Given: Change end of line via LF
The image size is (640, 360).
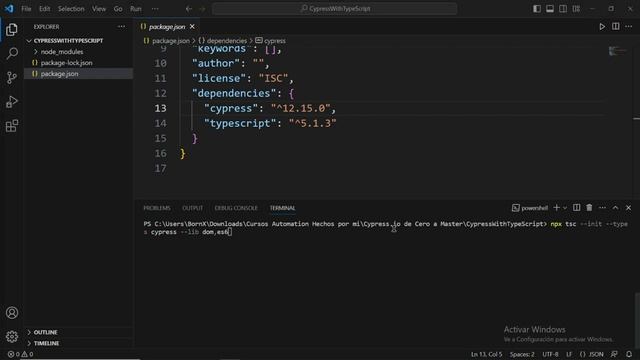Looking at the screenshot, I should pyautogui.click(x=569, y=354).
